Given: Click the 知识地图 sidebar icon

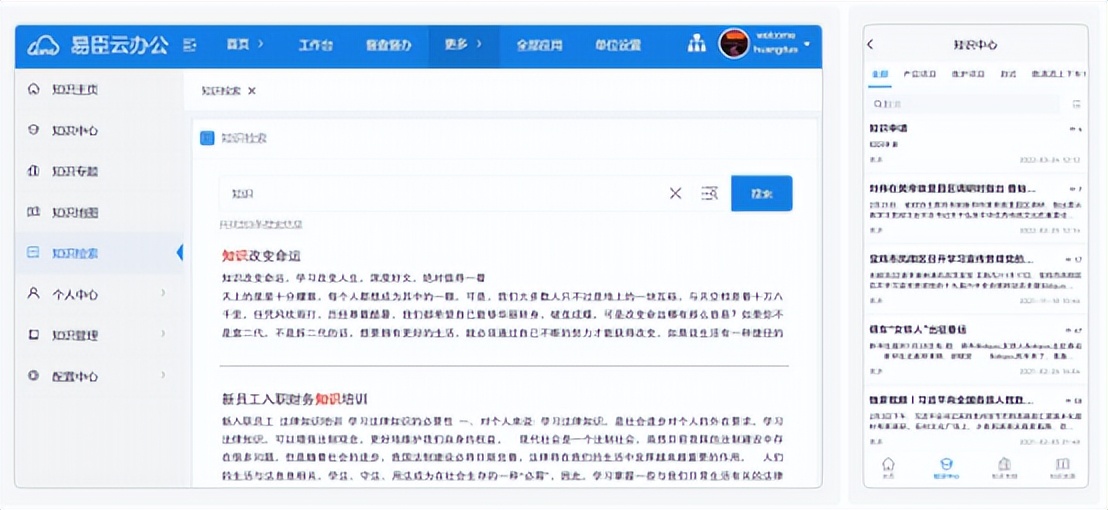Looking at the screenshot, I should [33, 212].
